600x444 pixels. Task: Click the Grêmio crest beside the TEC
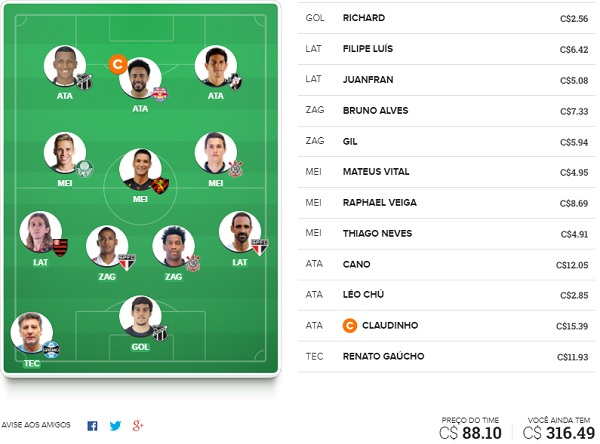pyautogui.click(x=51, y=350)
